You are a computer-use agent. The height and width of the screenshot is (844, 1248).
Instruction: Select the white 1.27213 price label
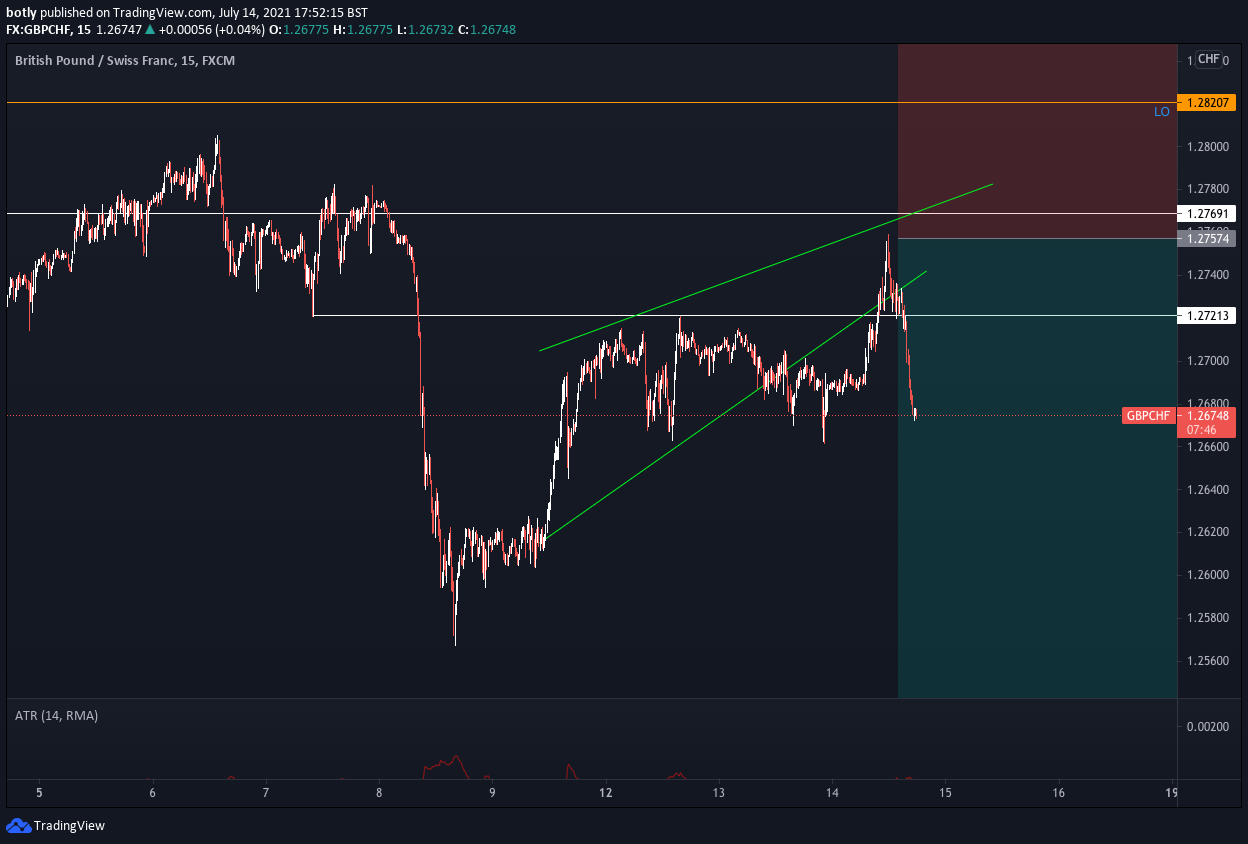point(1208,316)
